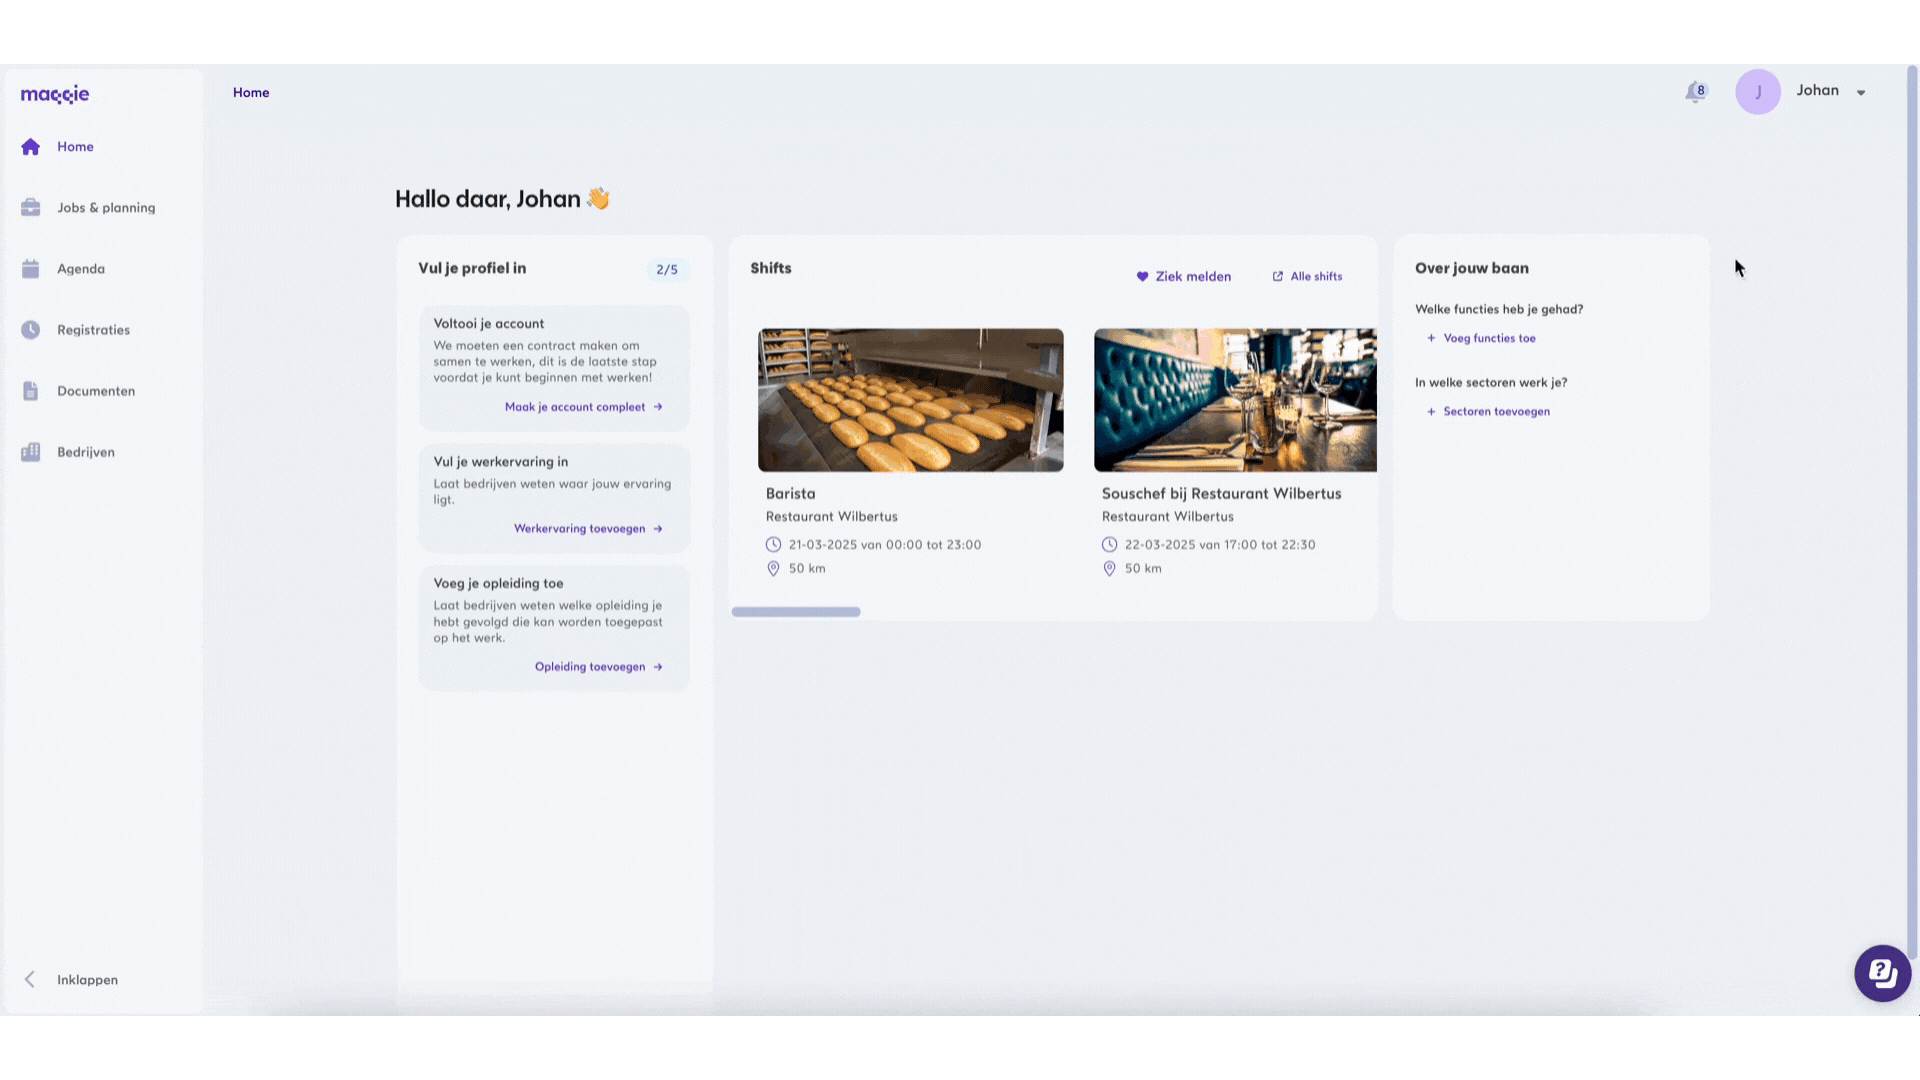Image resolution: width=1920 pixels, height=1080 pixels.
Task: Select the Home breadcrumb tab
Action: [251, 92]
